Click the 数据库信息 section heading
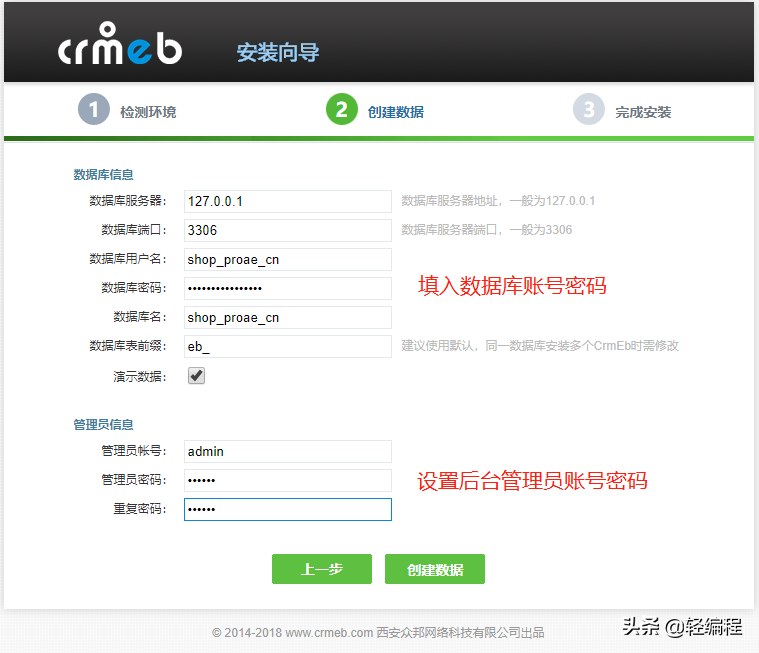759x653 pixels. coord(103,175)
